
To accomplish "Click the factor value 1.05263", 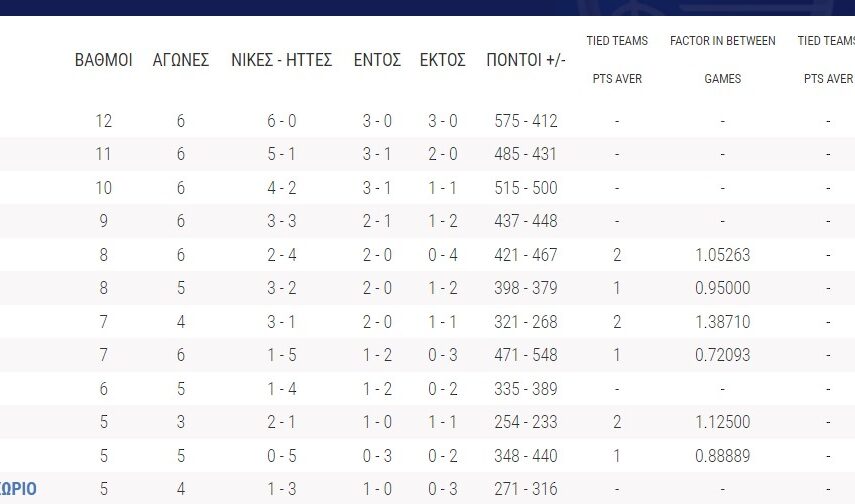I will point(722,255).
